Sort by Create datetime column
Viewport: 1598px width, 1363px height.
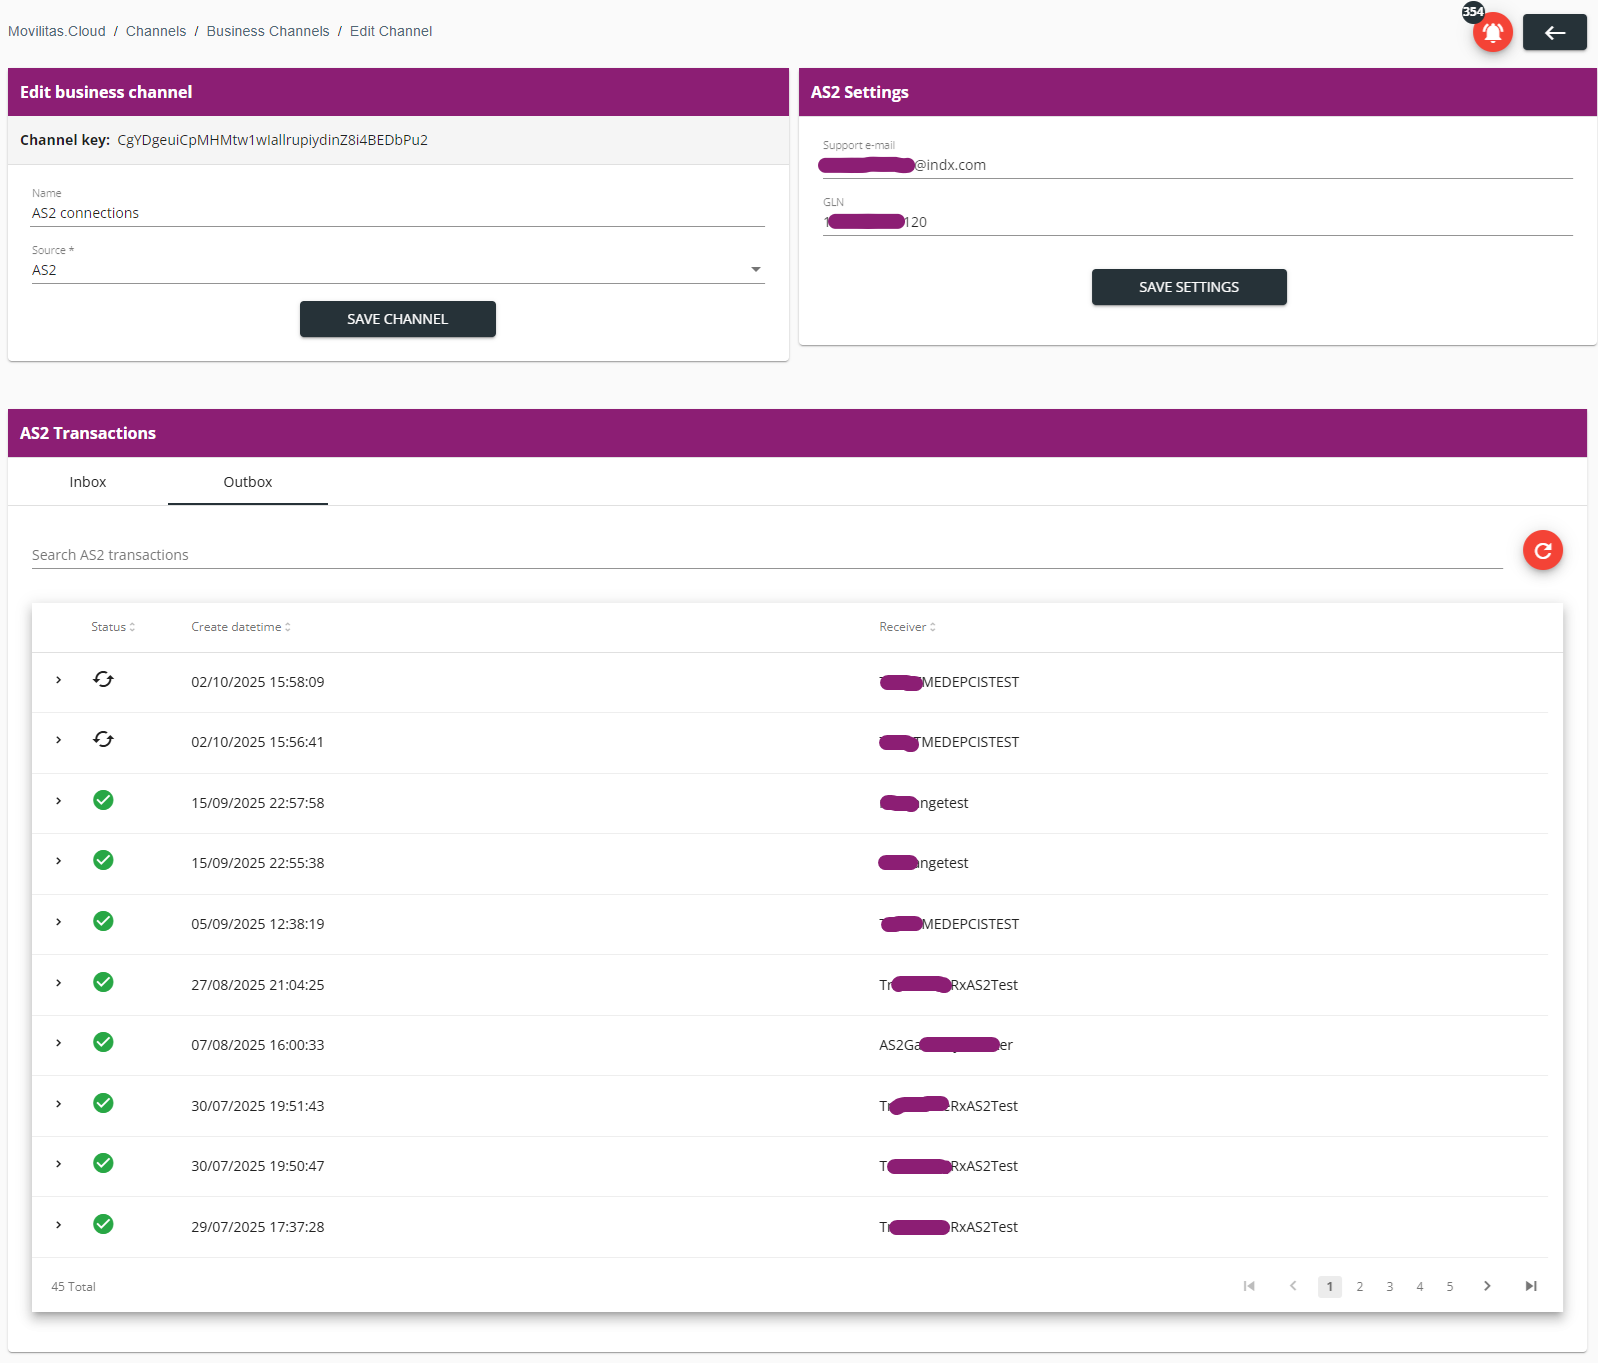tap(241, 627)
